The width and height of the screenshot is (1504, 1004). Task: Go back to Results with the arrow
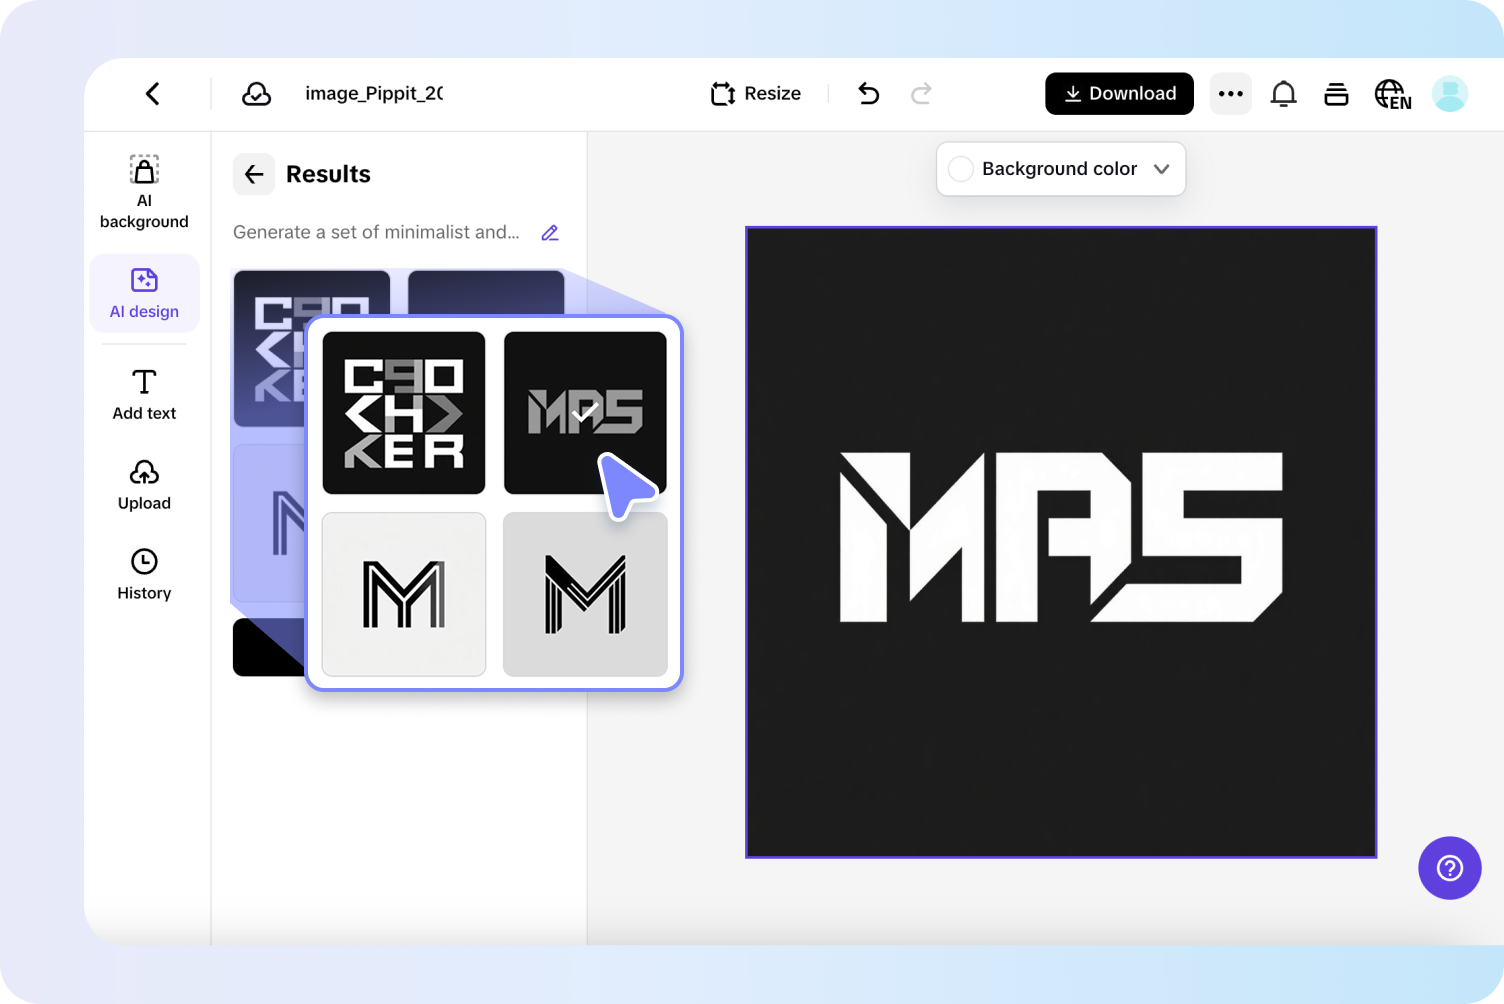coord(254,174)
